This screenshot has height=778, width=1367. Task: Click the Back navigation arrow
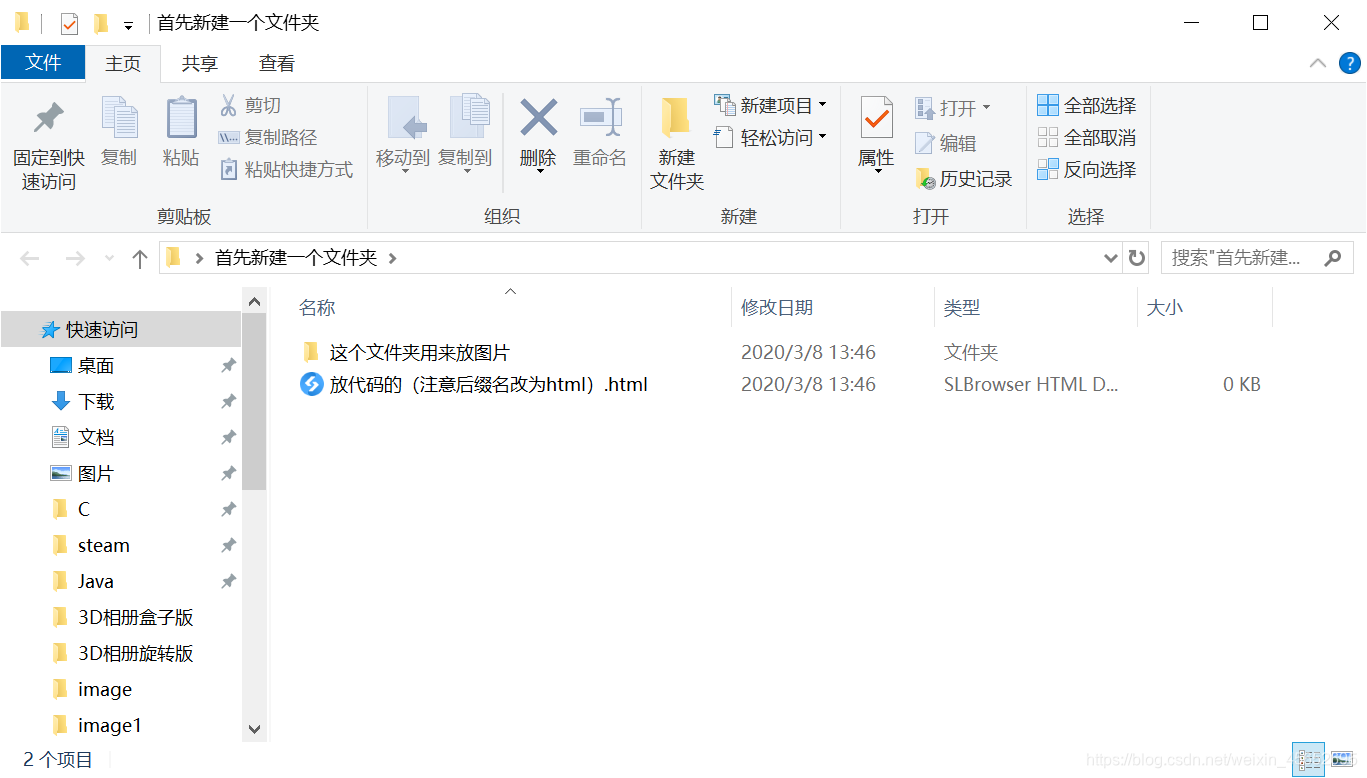[30, 258]
